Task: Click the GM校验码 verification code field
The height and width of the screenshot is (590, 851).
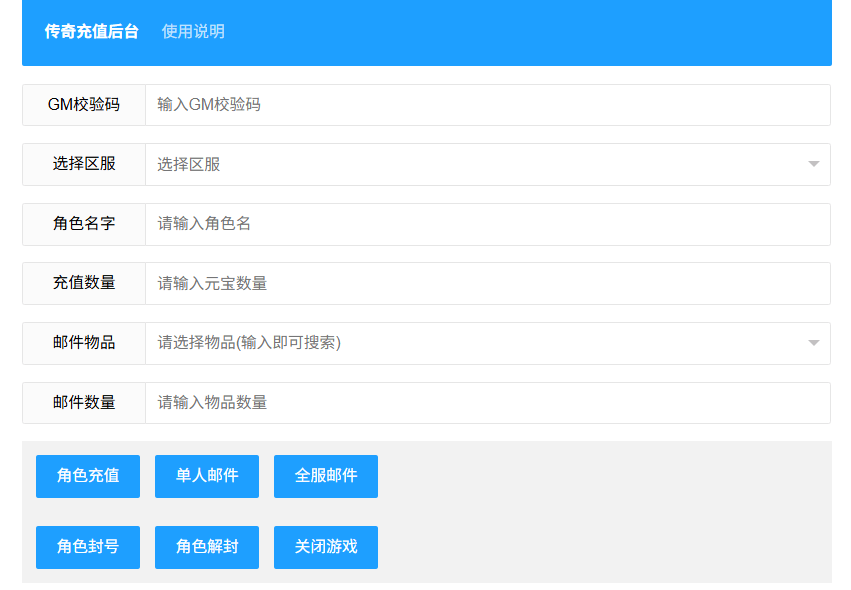Action: [x=450, y=104]
